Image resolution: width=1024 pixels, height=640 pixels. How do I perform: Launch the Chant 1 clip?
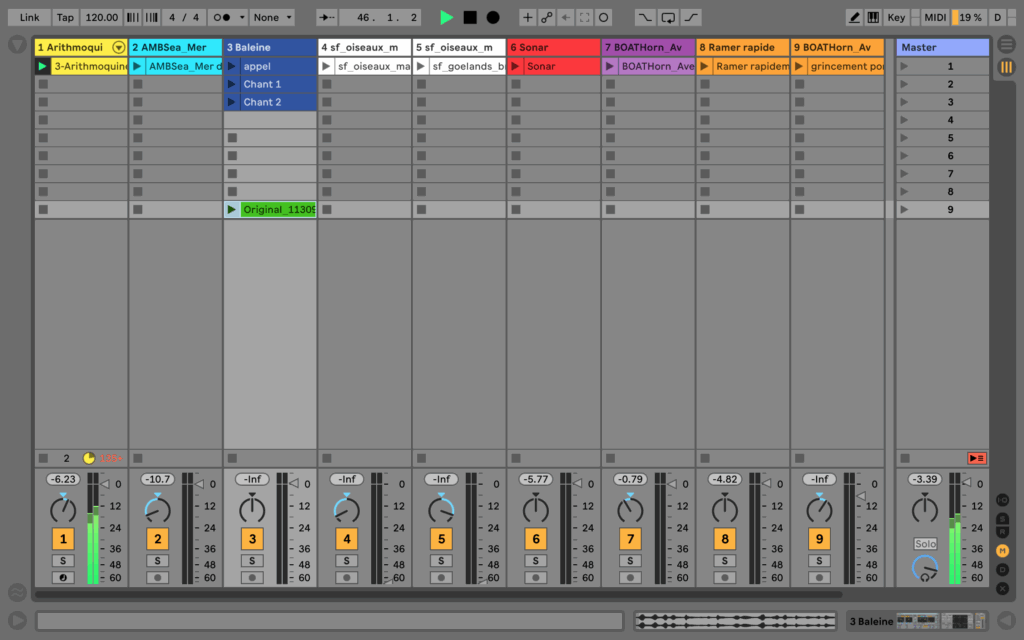click(232, 84)
